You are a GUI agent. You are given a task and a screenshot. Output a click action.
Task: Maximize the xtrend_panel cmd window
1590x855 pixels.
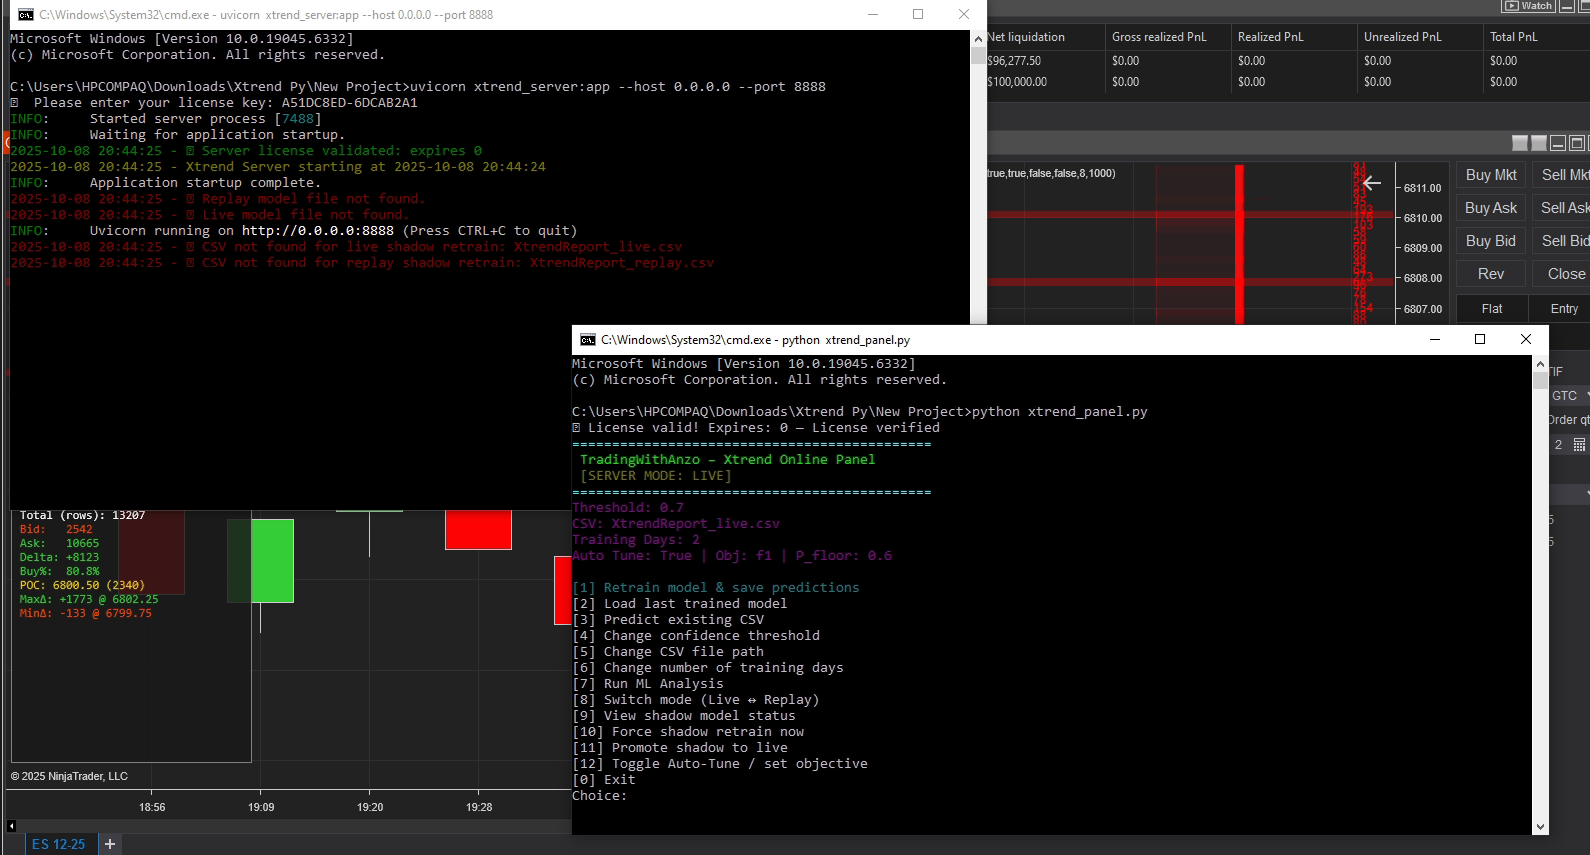coord(1480,340)
